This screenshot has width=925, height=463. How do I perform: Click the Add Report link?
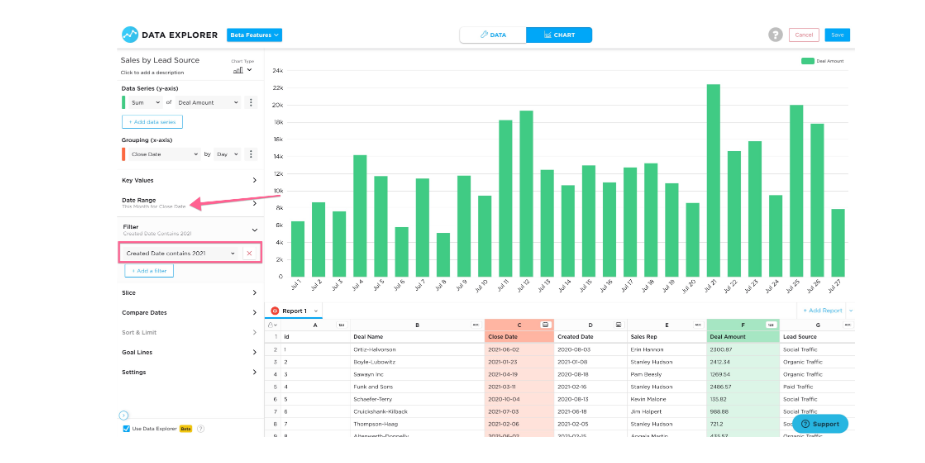coord(822,311)
